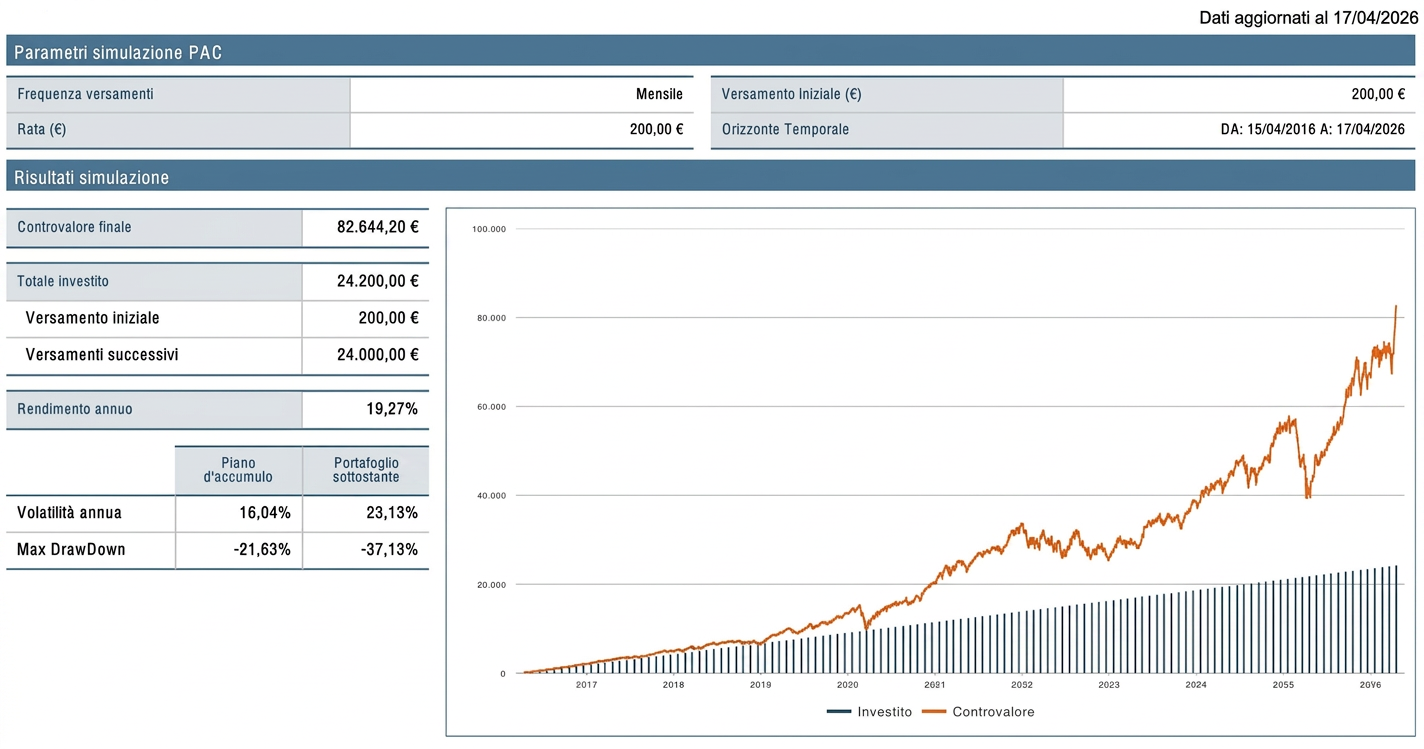Viewport: 1424px width, 749px height.
Task: Click the dark blue Investito legend line
Action: pos(839,712)
